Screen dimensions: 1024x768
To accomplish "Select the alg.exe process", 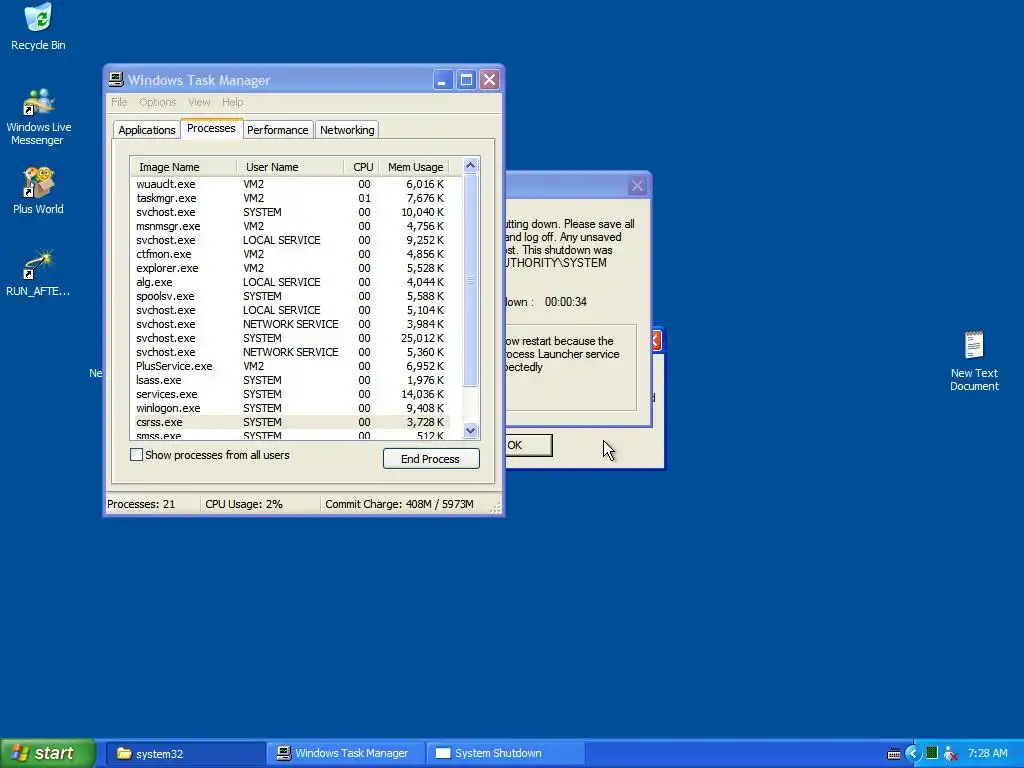I will pos(292,282).
